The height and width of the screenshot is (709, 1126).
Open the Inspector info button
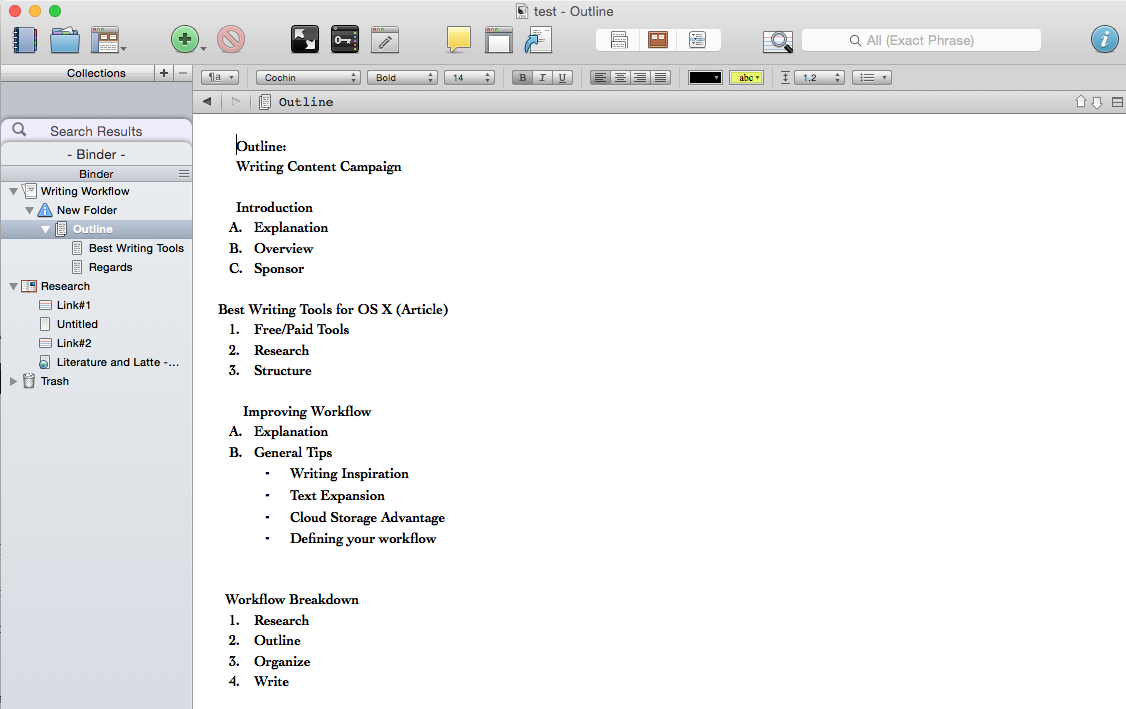coord(1104,39)
